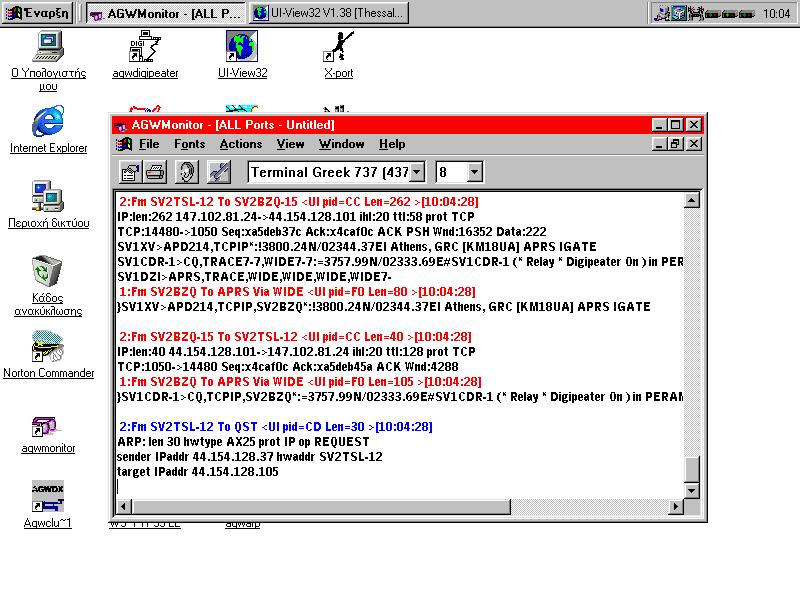Click the 'IP:len:262 147.102.81.24' line
The height and width of the screenshot is (600, 800).
point(295,217)
